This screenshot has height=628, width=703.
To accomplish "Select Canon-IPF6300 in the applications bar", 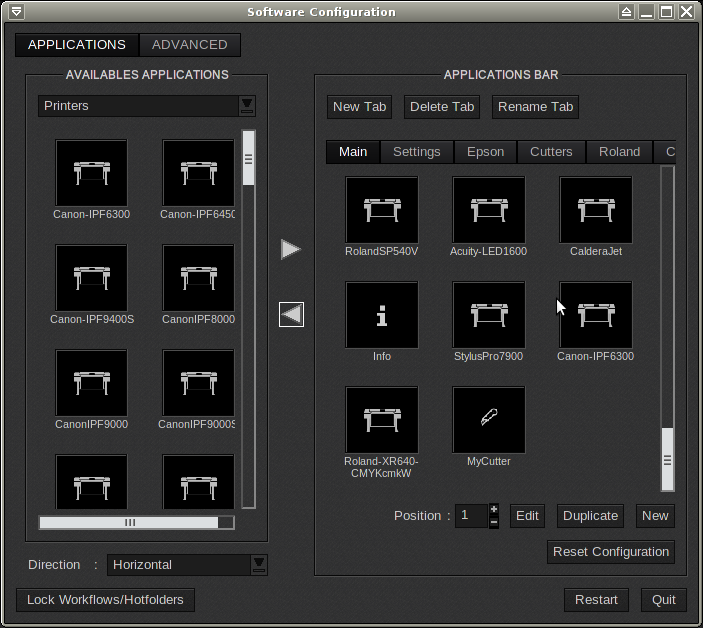I will coord(596,315).
